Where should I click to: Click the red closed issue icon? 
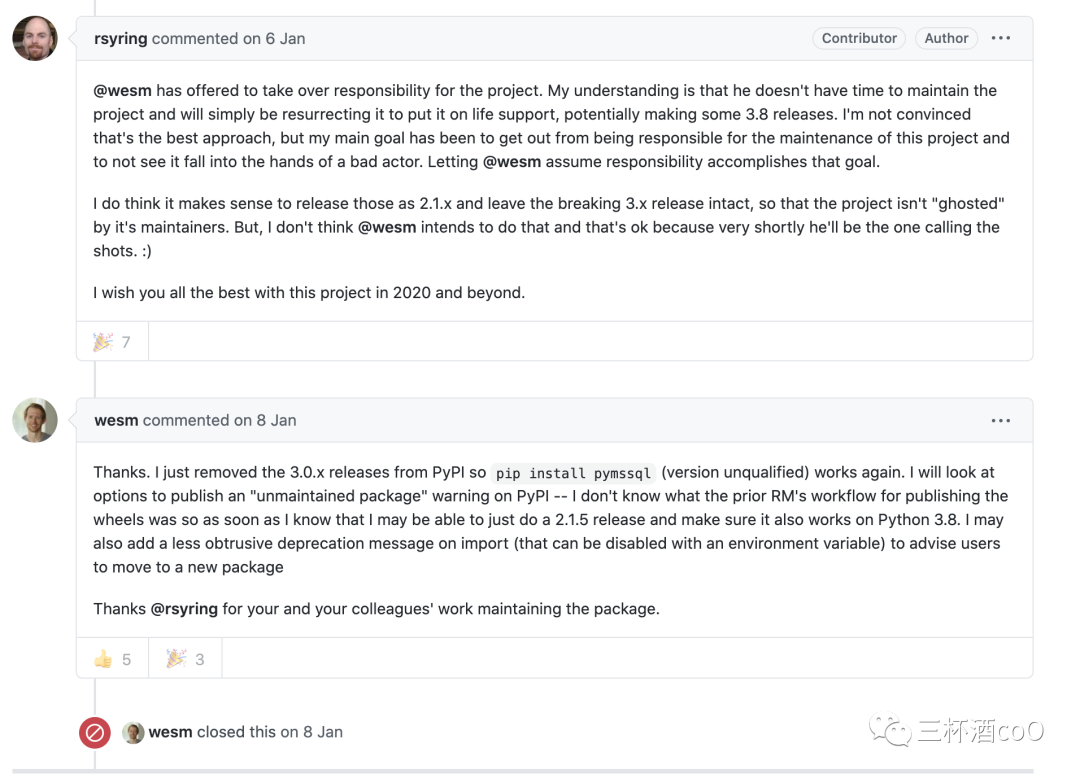[95, 733]
